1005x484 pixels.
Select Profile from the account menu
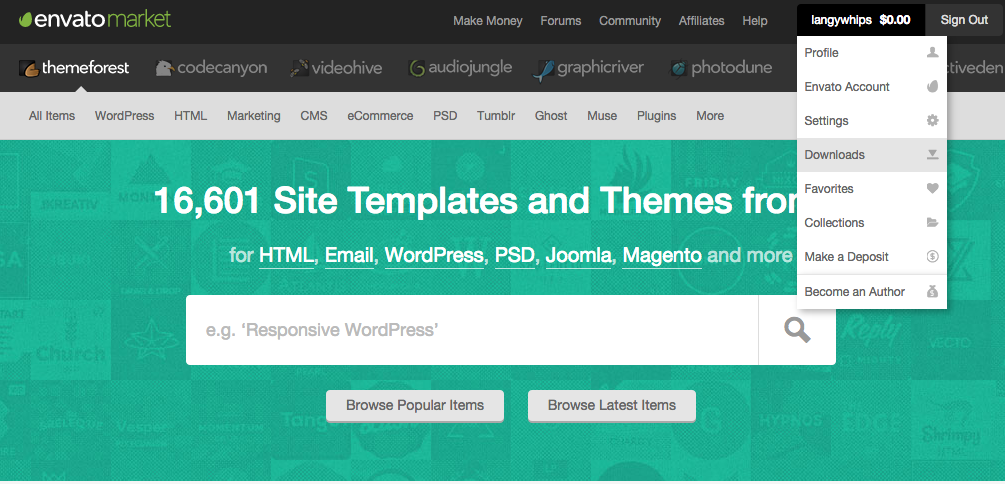pyautogui.click(x=872, y=53)
